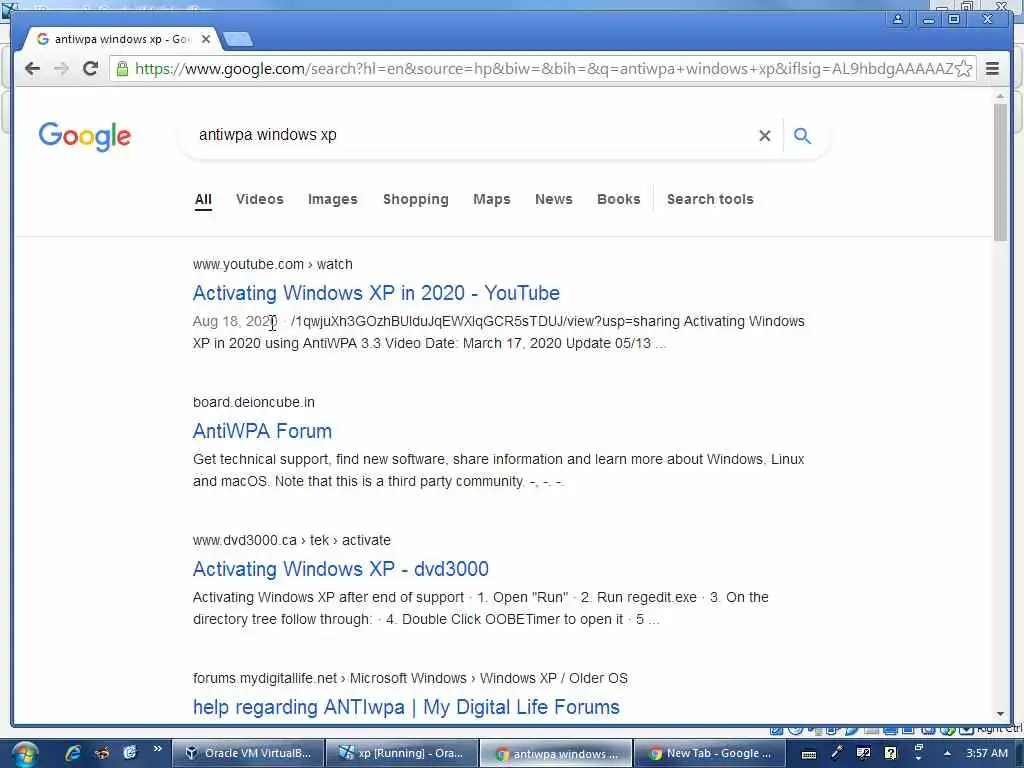
Task: Click the keyboard tray icon
Action: 808,754
